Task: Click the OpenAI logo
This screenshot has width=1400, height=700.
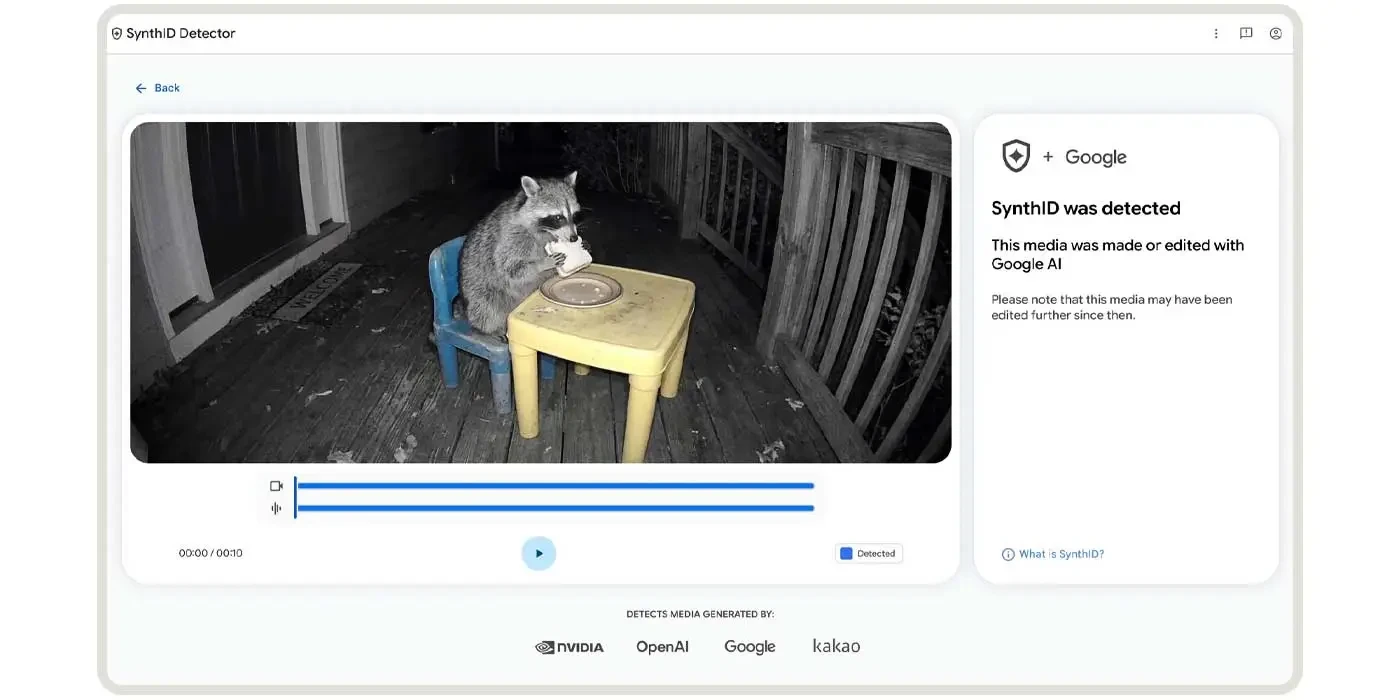Action: pos(662,647)
